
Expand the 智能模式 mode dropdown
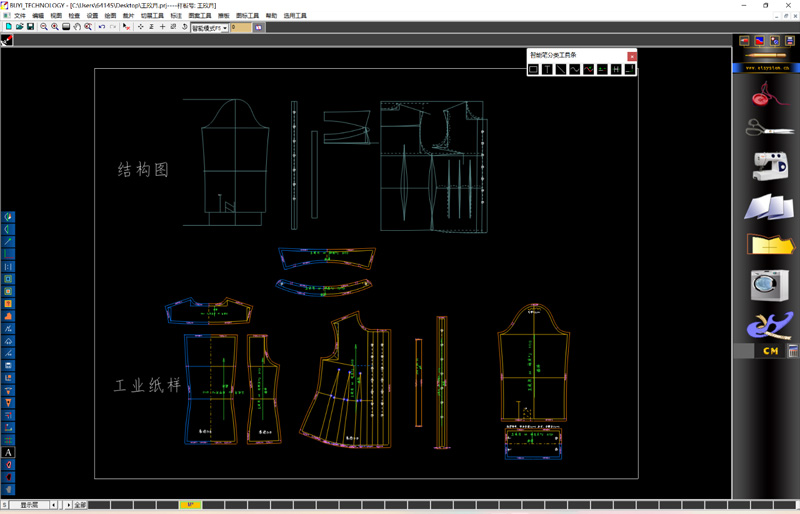pos(225,28)
